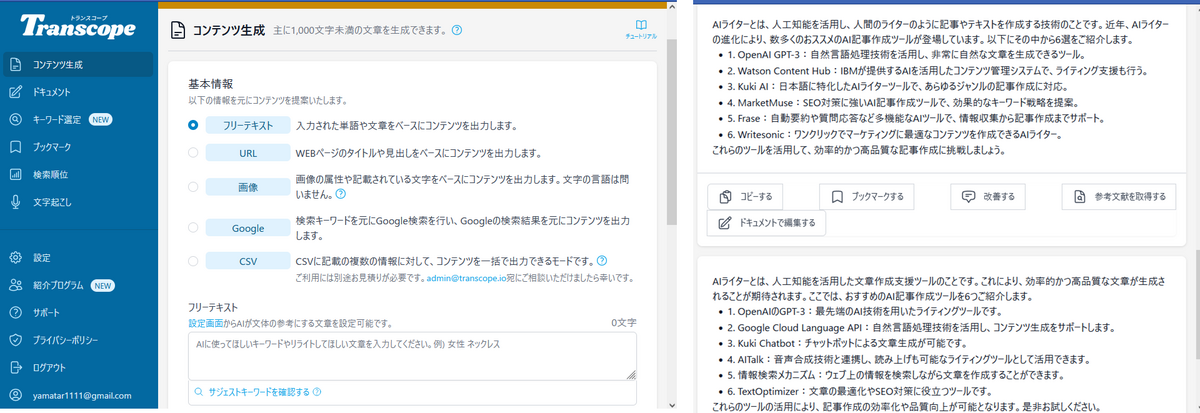
Task: Open ドキュメント in the sidebar
Action: click(77, 92)
